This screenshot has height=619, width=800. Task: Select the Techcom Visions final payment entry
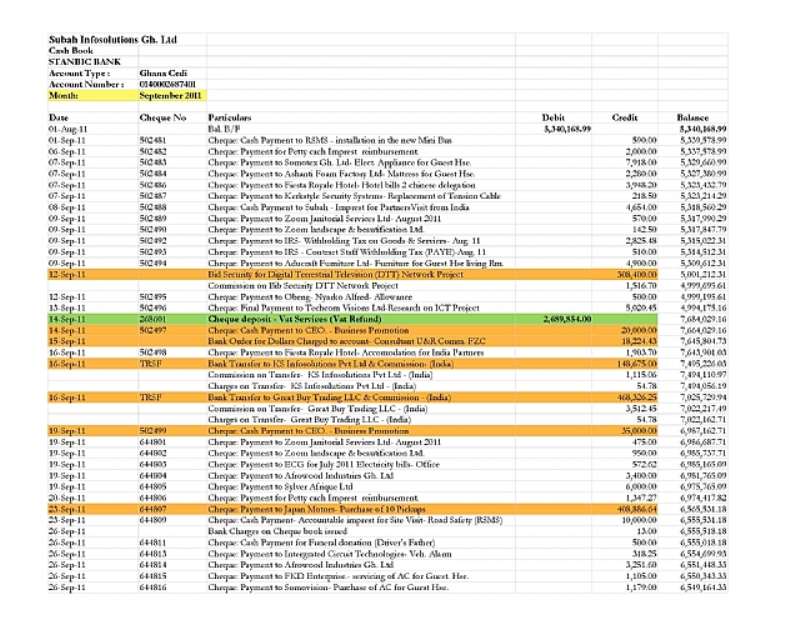343,308
